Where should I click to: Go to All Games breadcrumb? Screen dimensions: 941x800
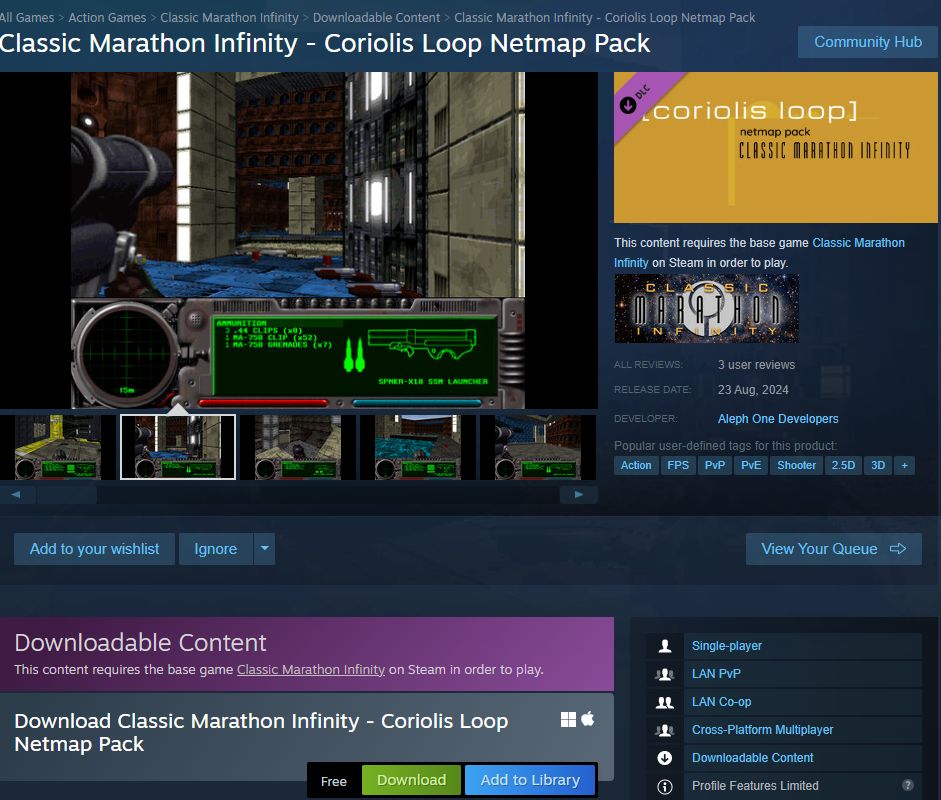tap(27, 17)
